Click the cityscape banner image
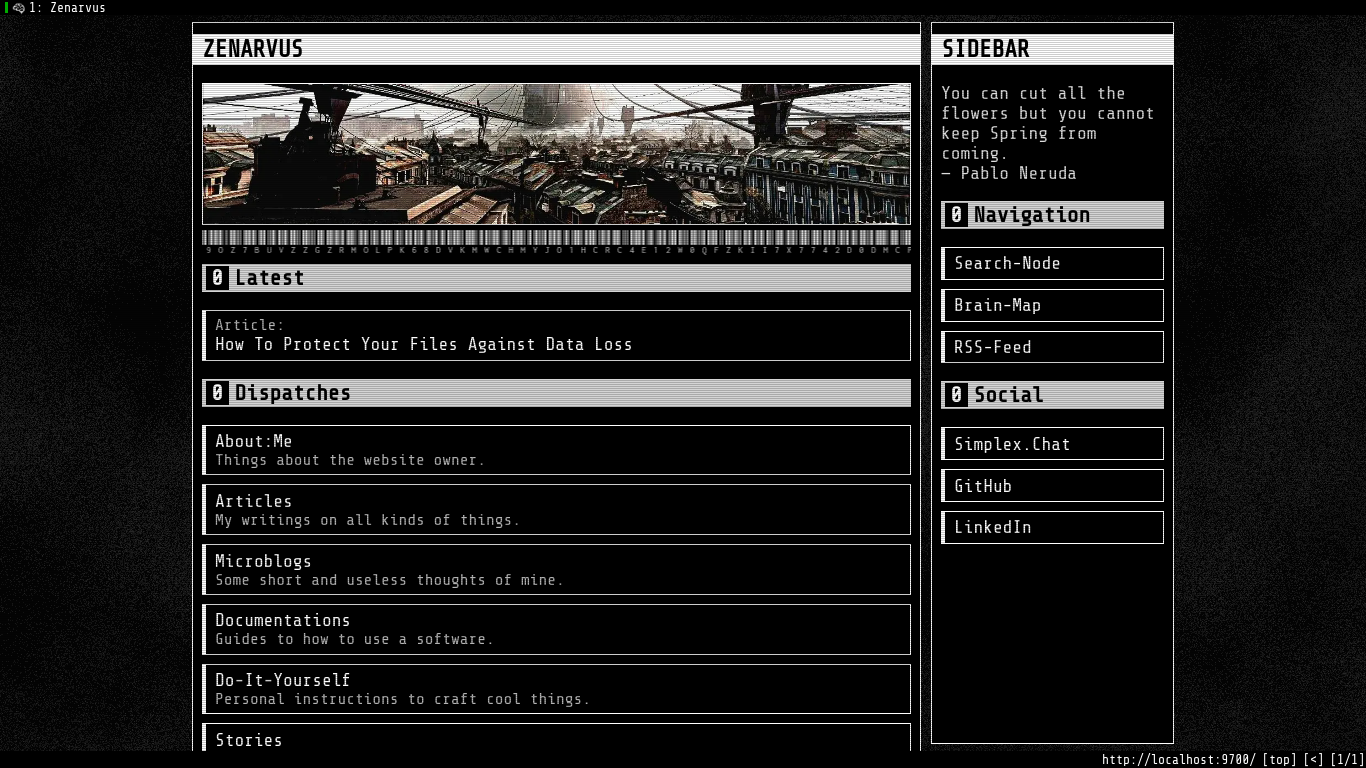This screenshot has width=1366, height=768. (x=557, y=154)
